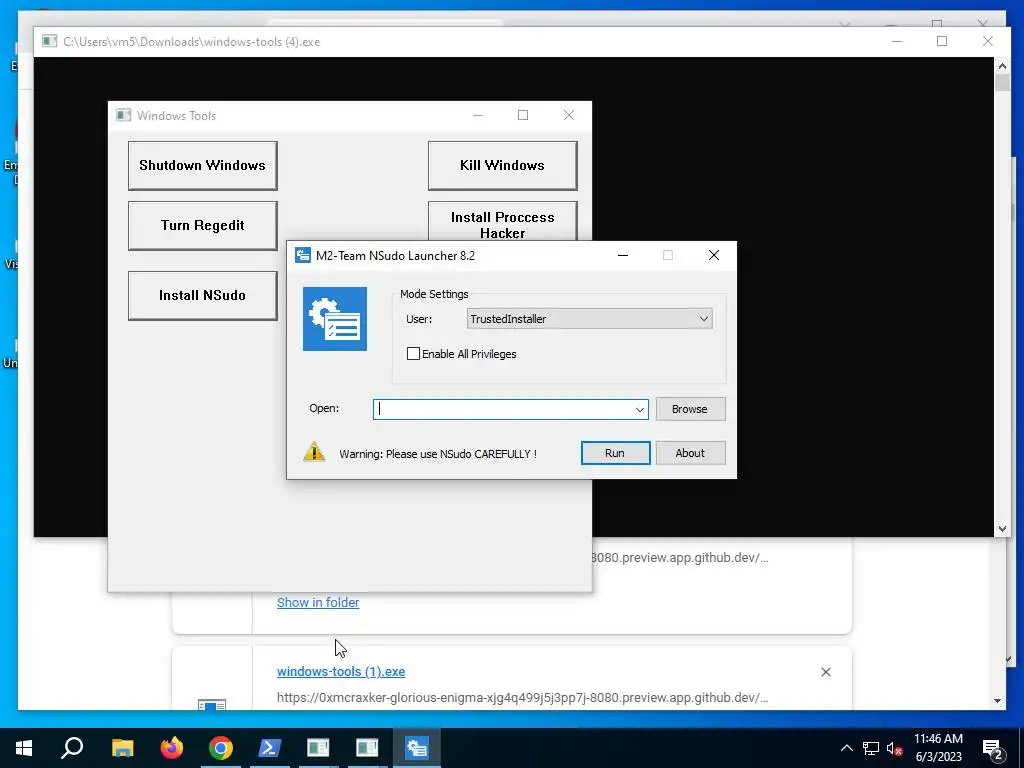Click Install Proccess Hacker button

[502, 222]
